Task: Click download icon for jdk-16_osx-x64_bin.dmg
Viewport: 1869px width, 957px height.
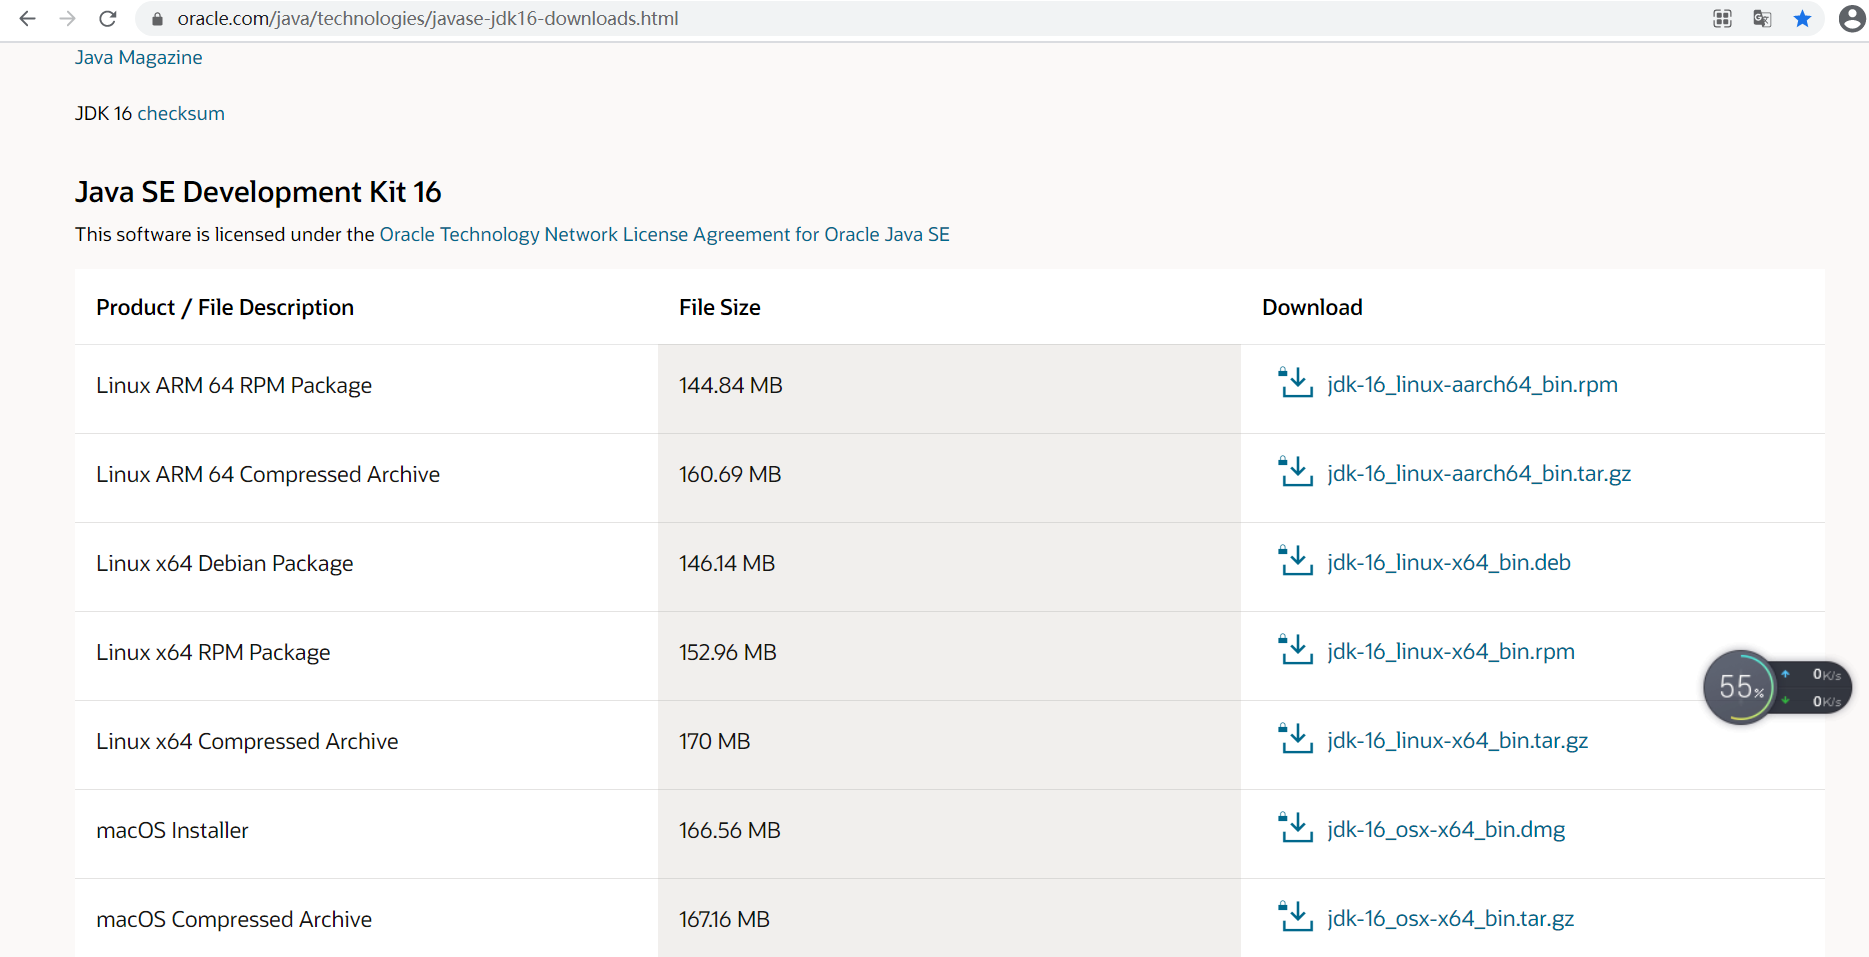Action: pyautogui.click(x=1296, y=828)
